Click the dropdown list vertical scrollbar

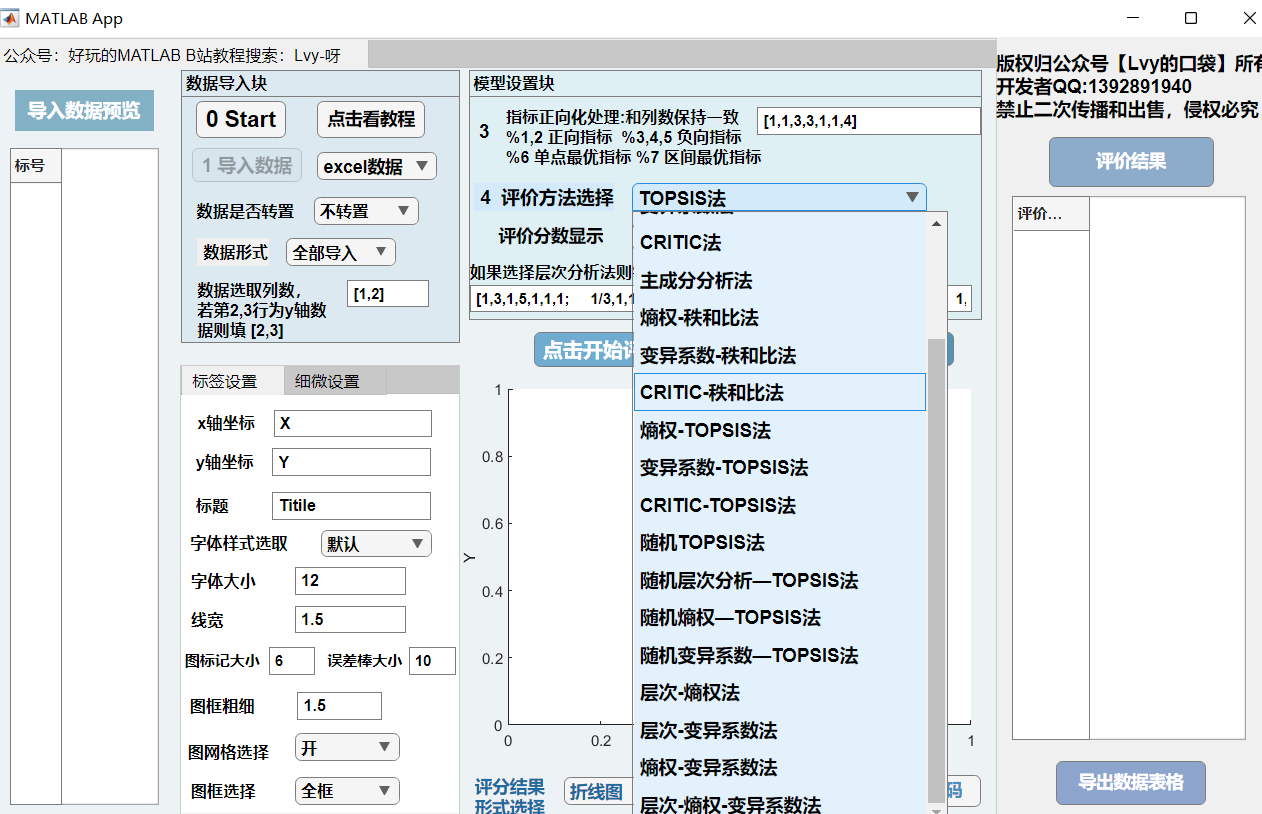(936, 560)
